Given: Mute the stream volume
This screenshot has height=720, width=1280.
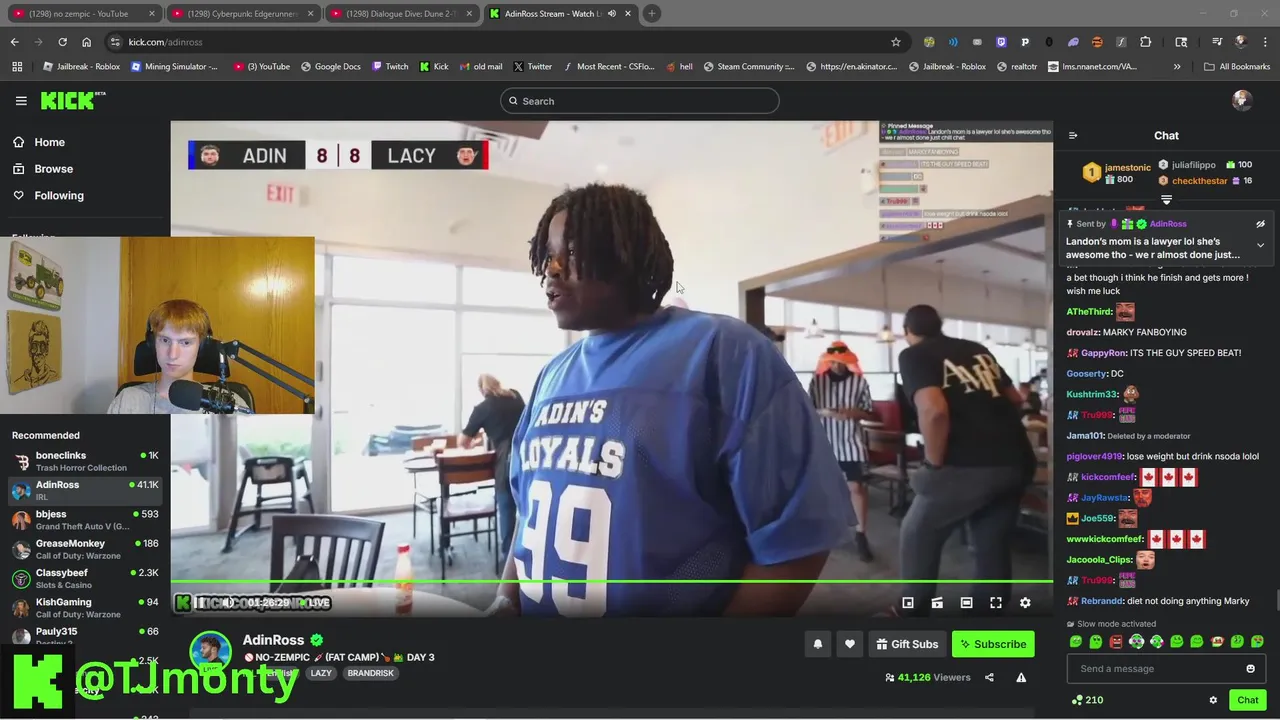Looking at the screenshot, I should 228,603.
